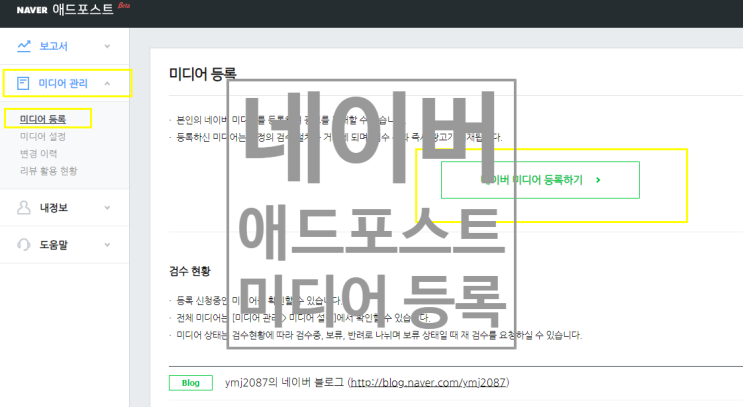Image resolution: width=743 pixels, height=407 pixels.
Task: Click the 미디어 등록 page heading
Action: coord(203,74)
